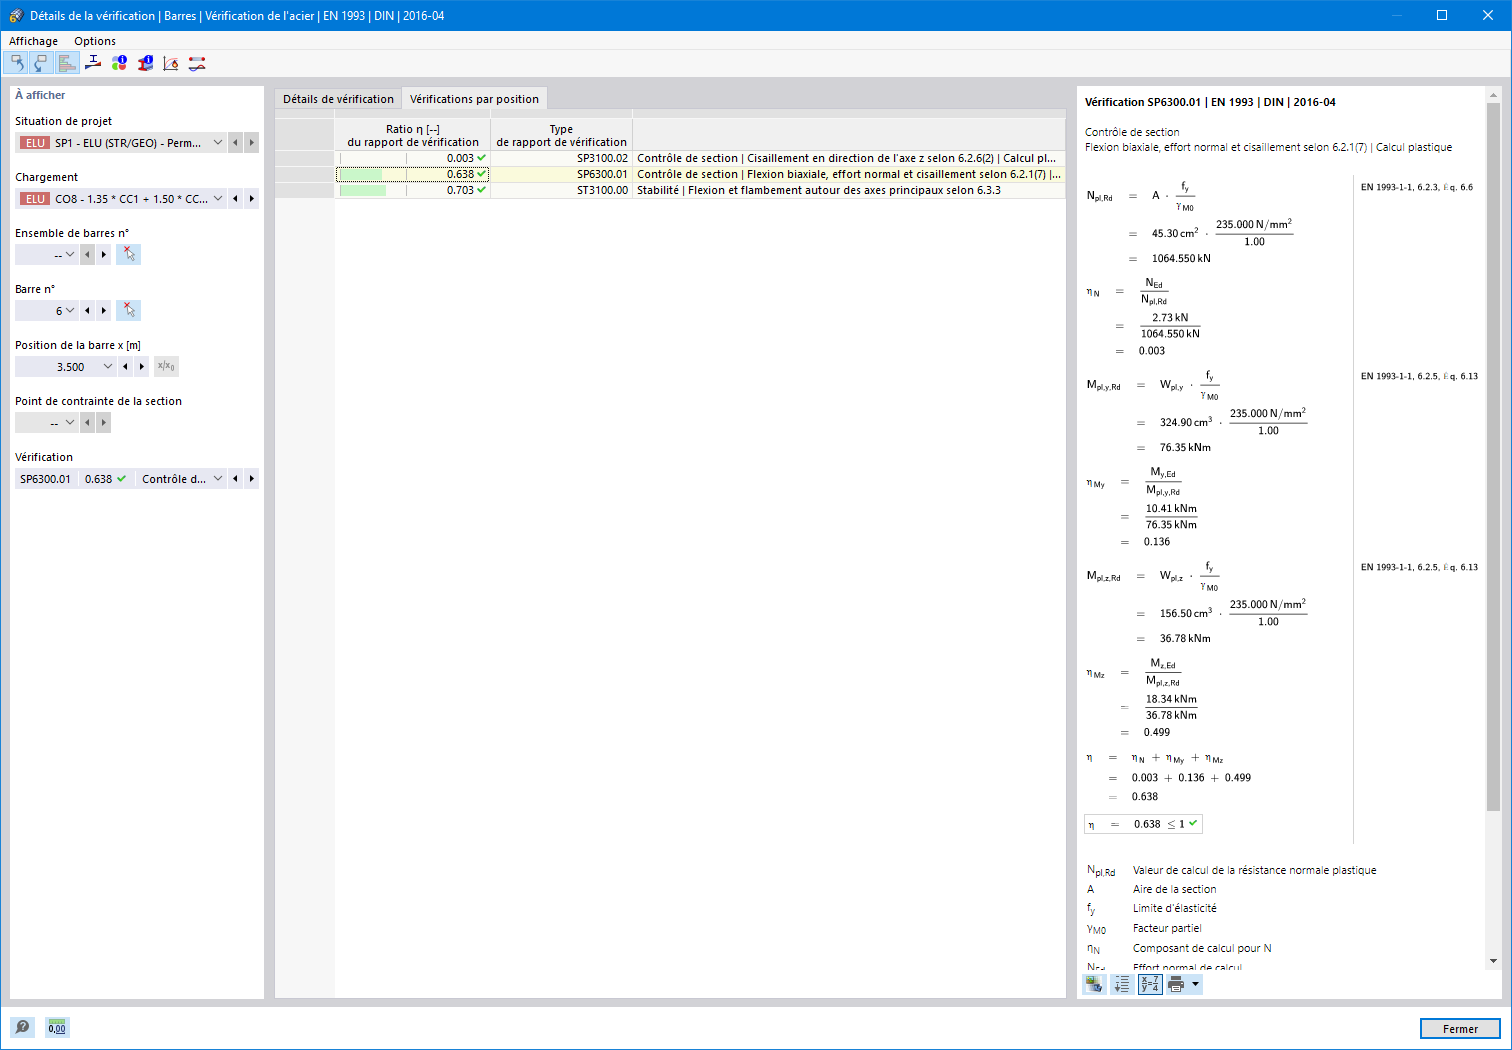Step to previous bar position x
1512x1050 pixels.
[125, 367]
